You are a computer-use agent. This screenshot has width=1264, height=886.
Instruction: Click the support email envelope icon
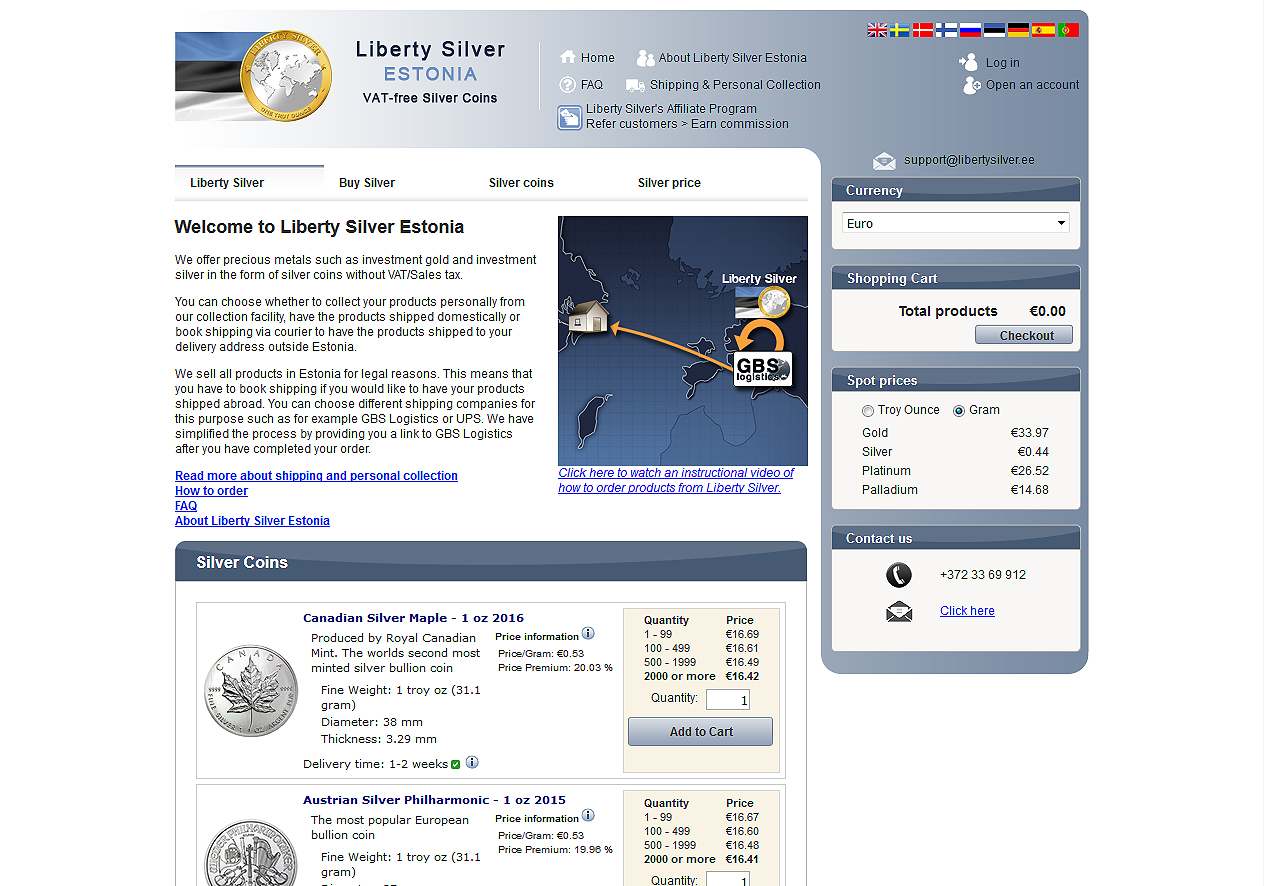click(884, 160)
